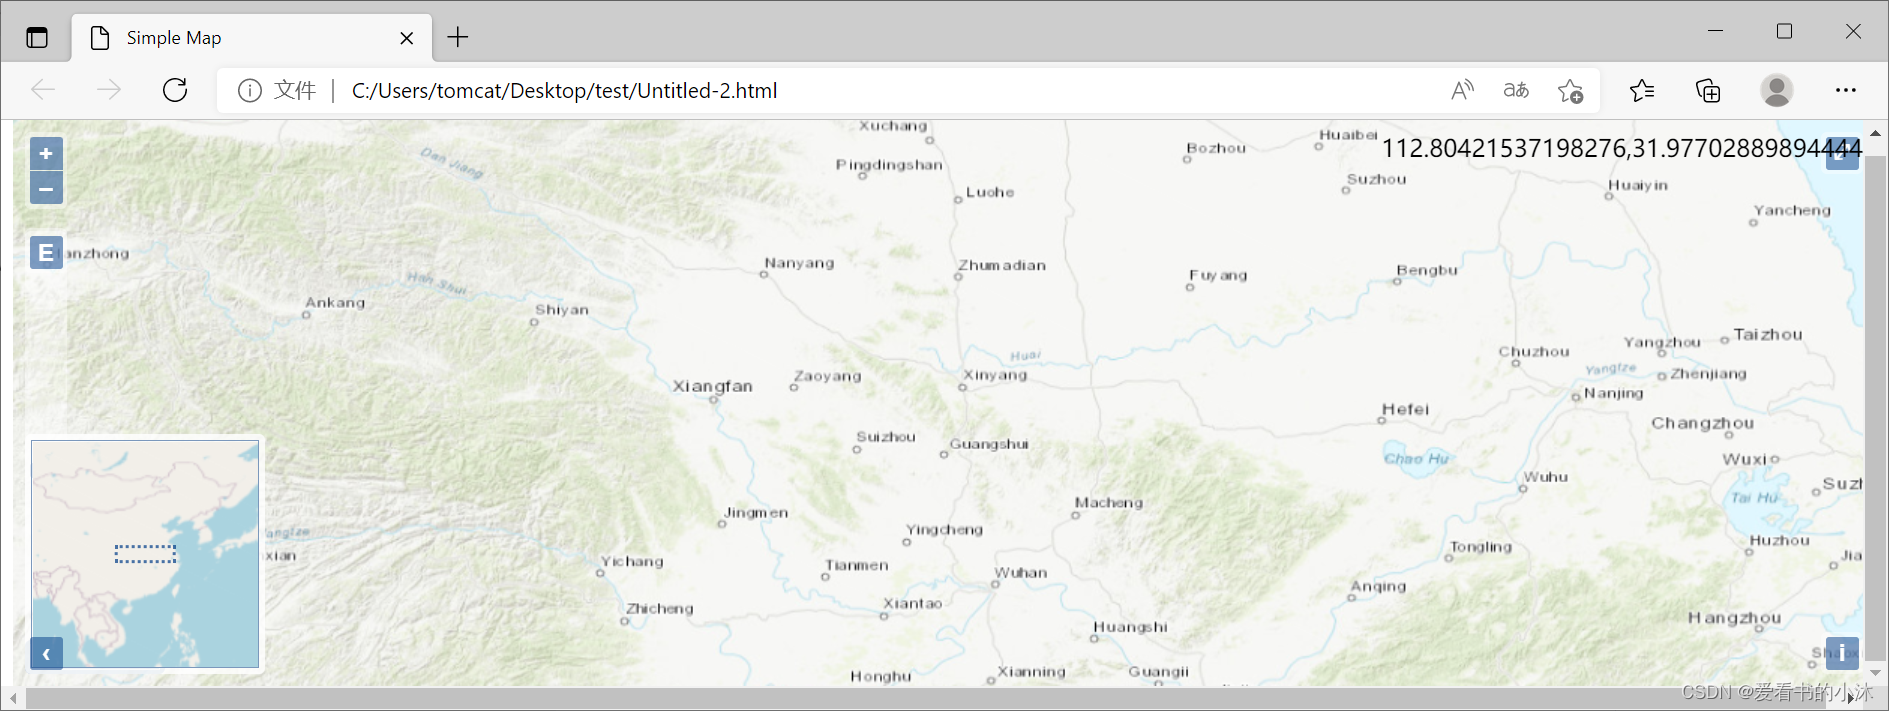Maximize the browser window
The image size is (1889, 711).
1784,31
